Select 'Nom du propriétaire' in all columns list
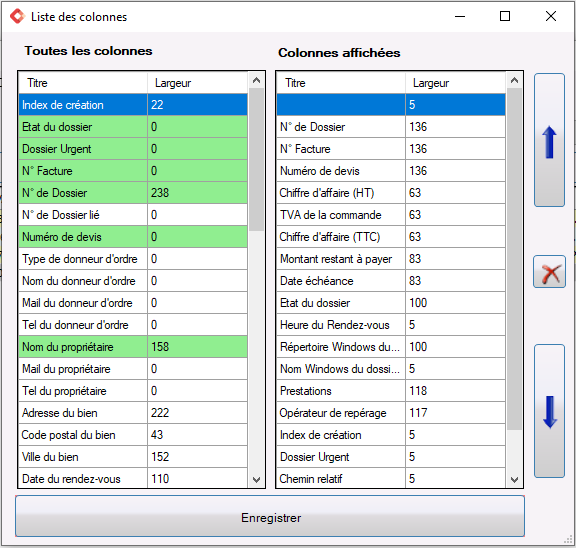 coord(133,347)
